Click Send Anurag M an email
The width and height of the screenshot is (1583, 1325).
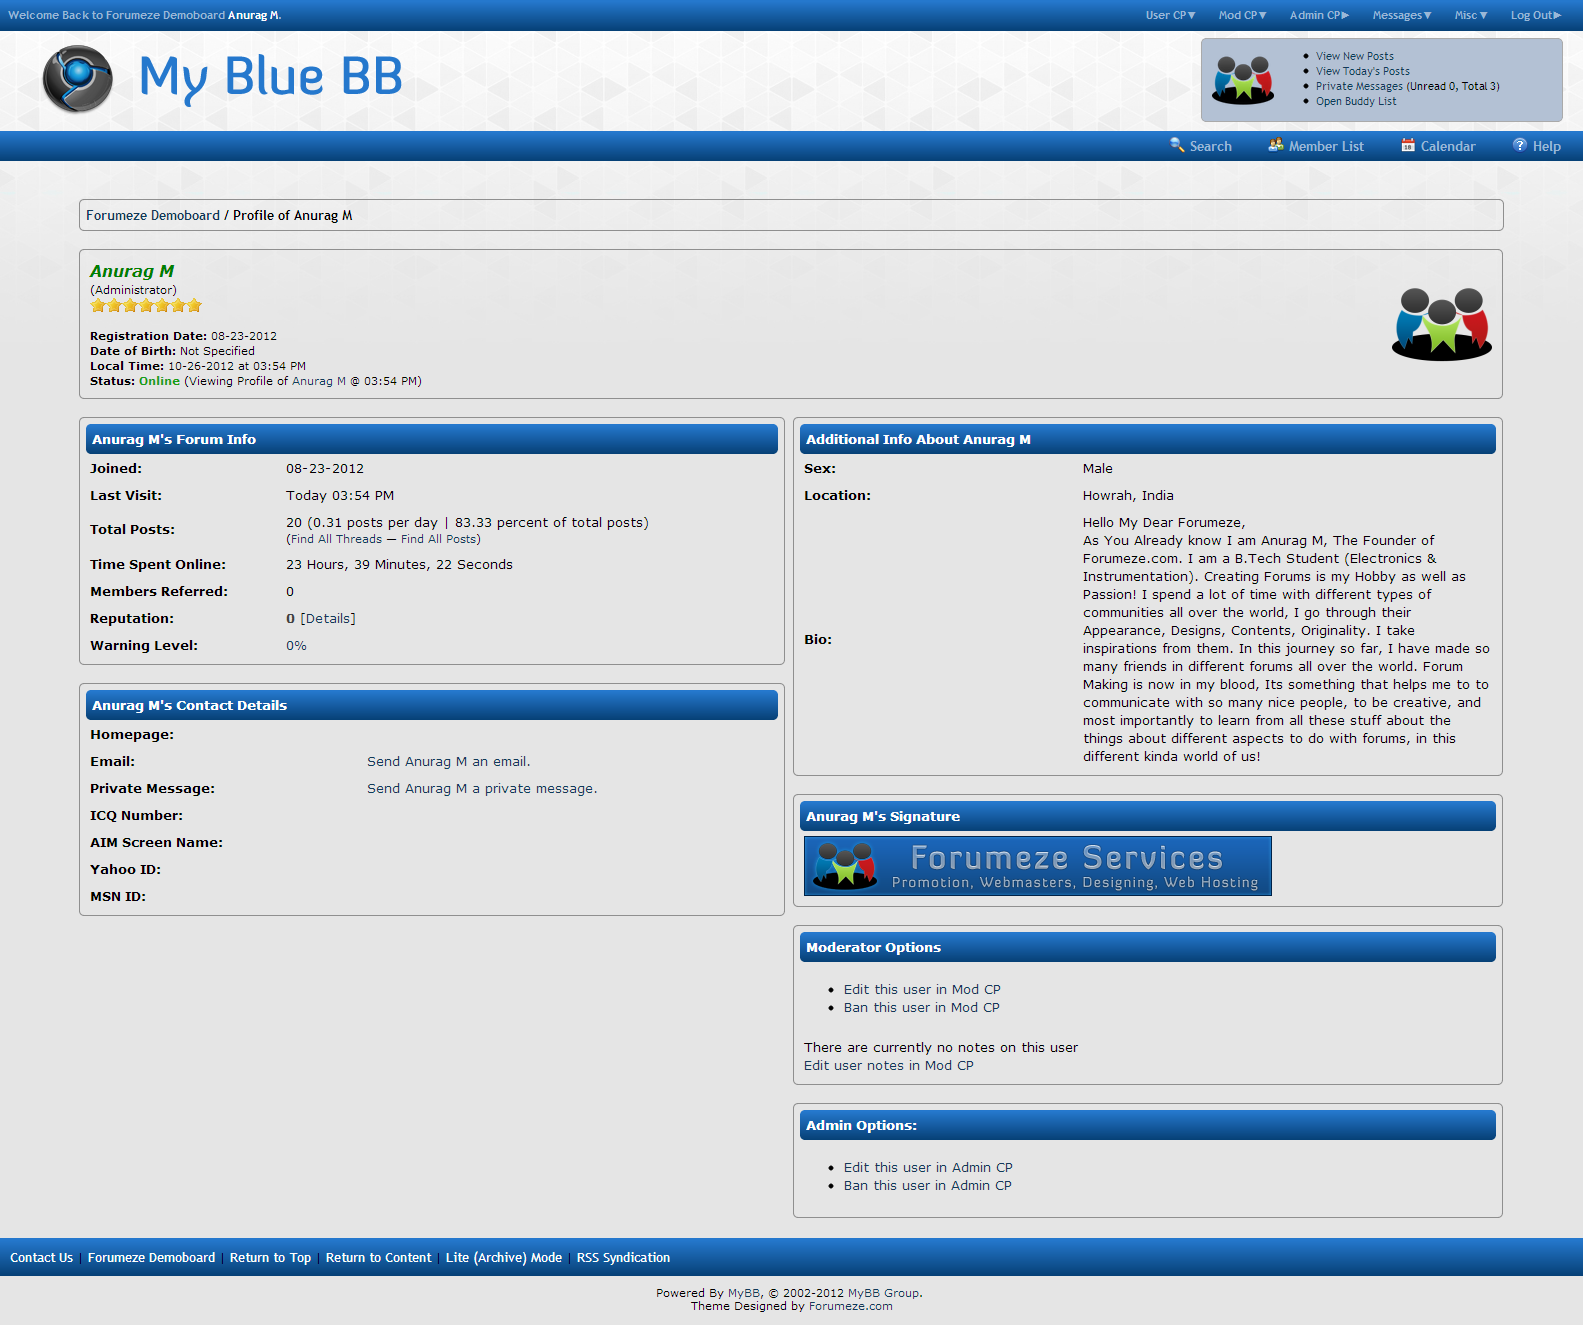coord(448,762)
